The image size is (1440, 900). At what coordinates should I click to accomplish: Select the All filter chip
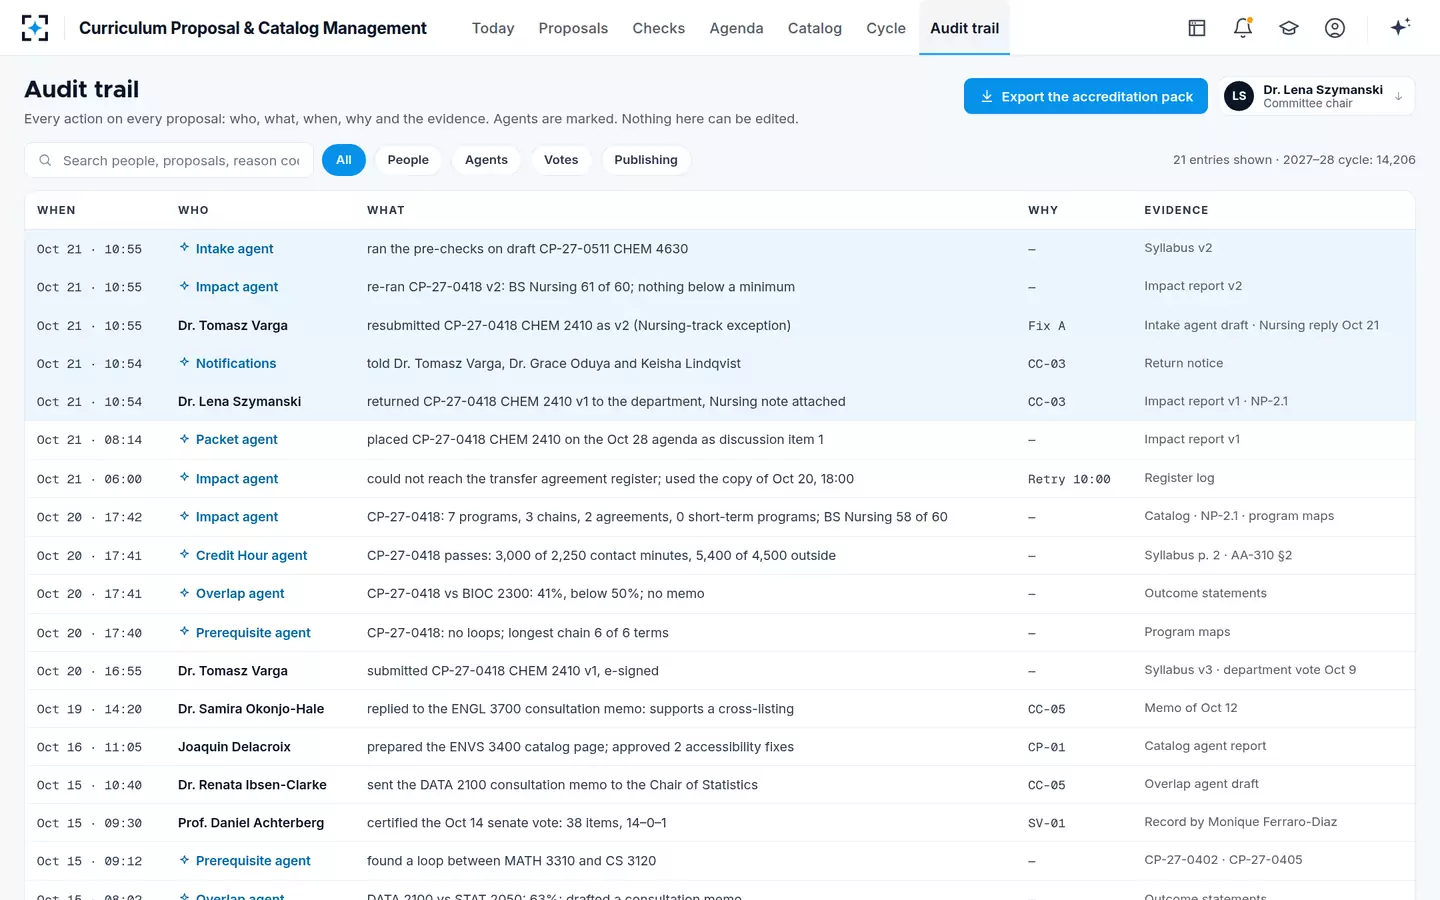coord(344,160)
